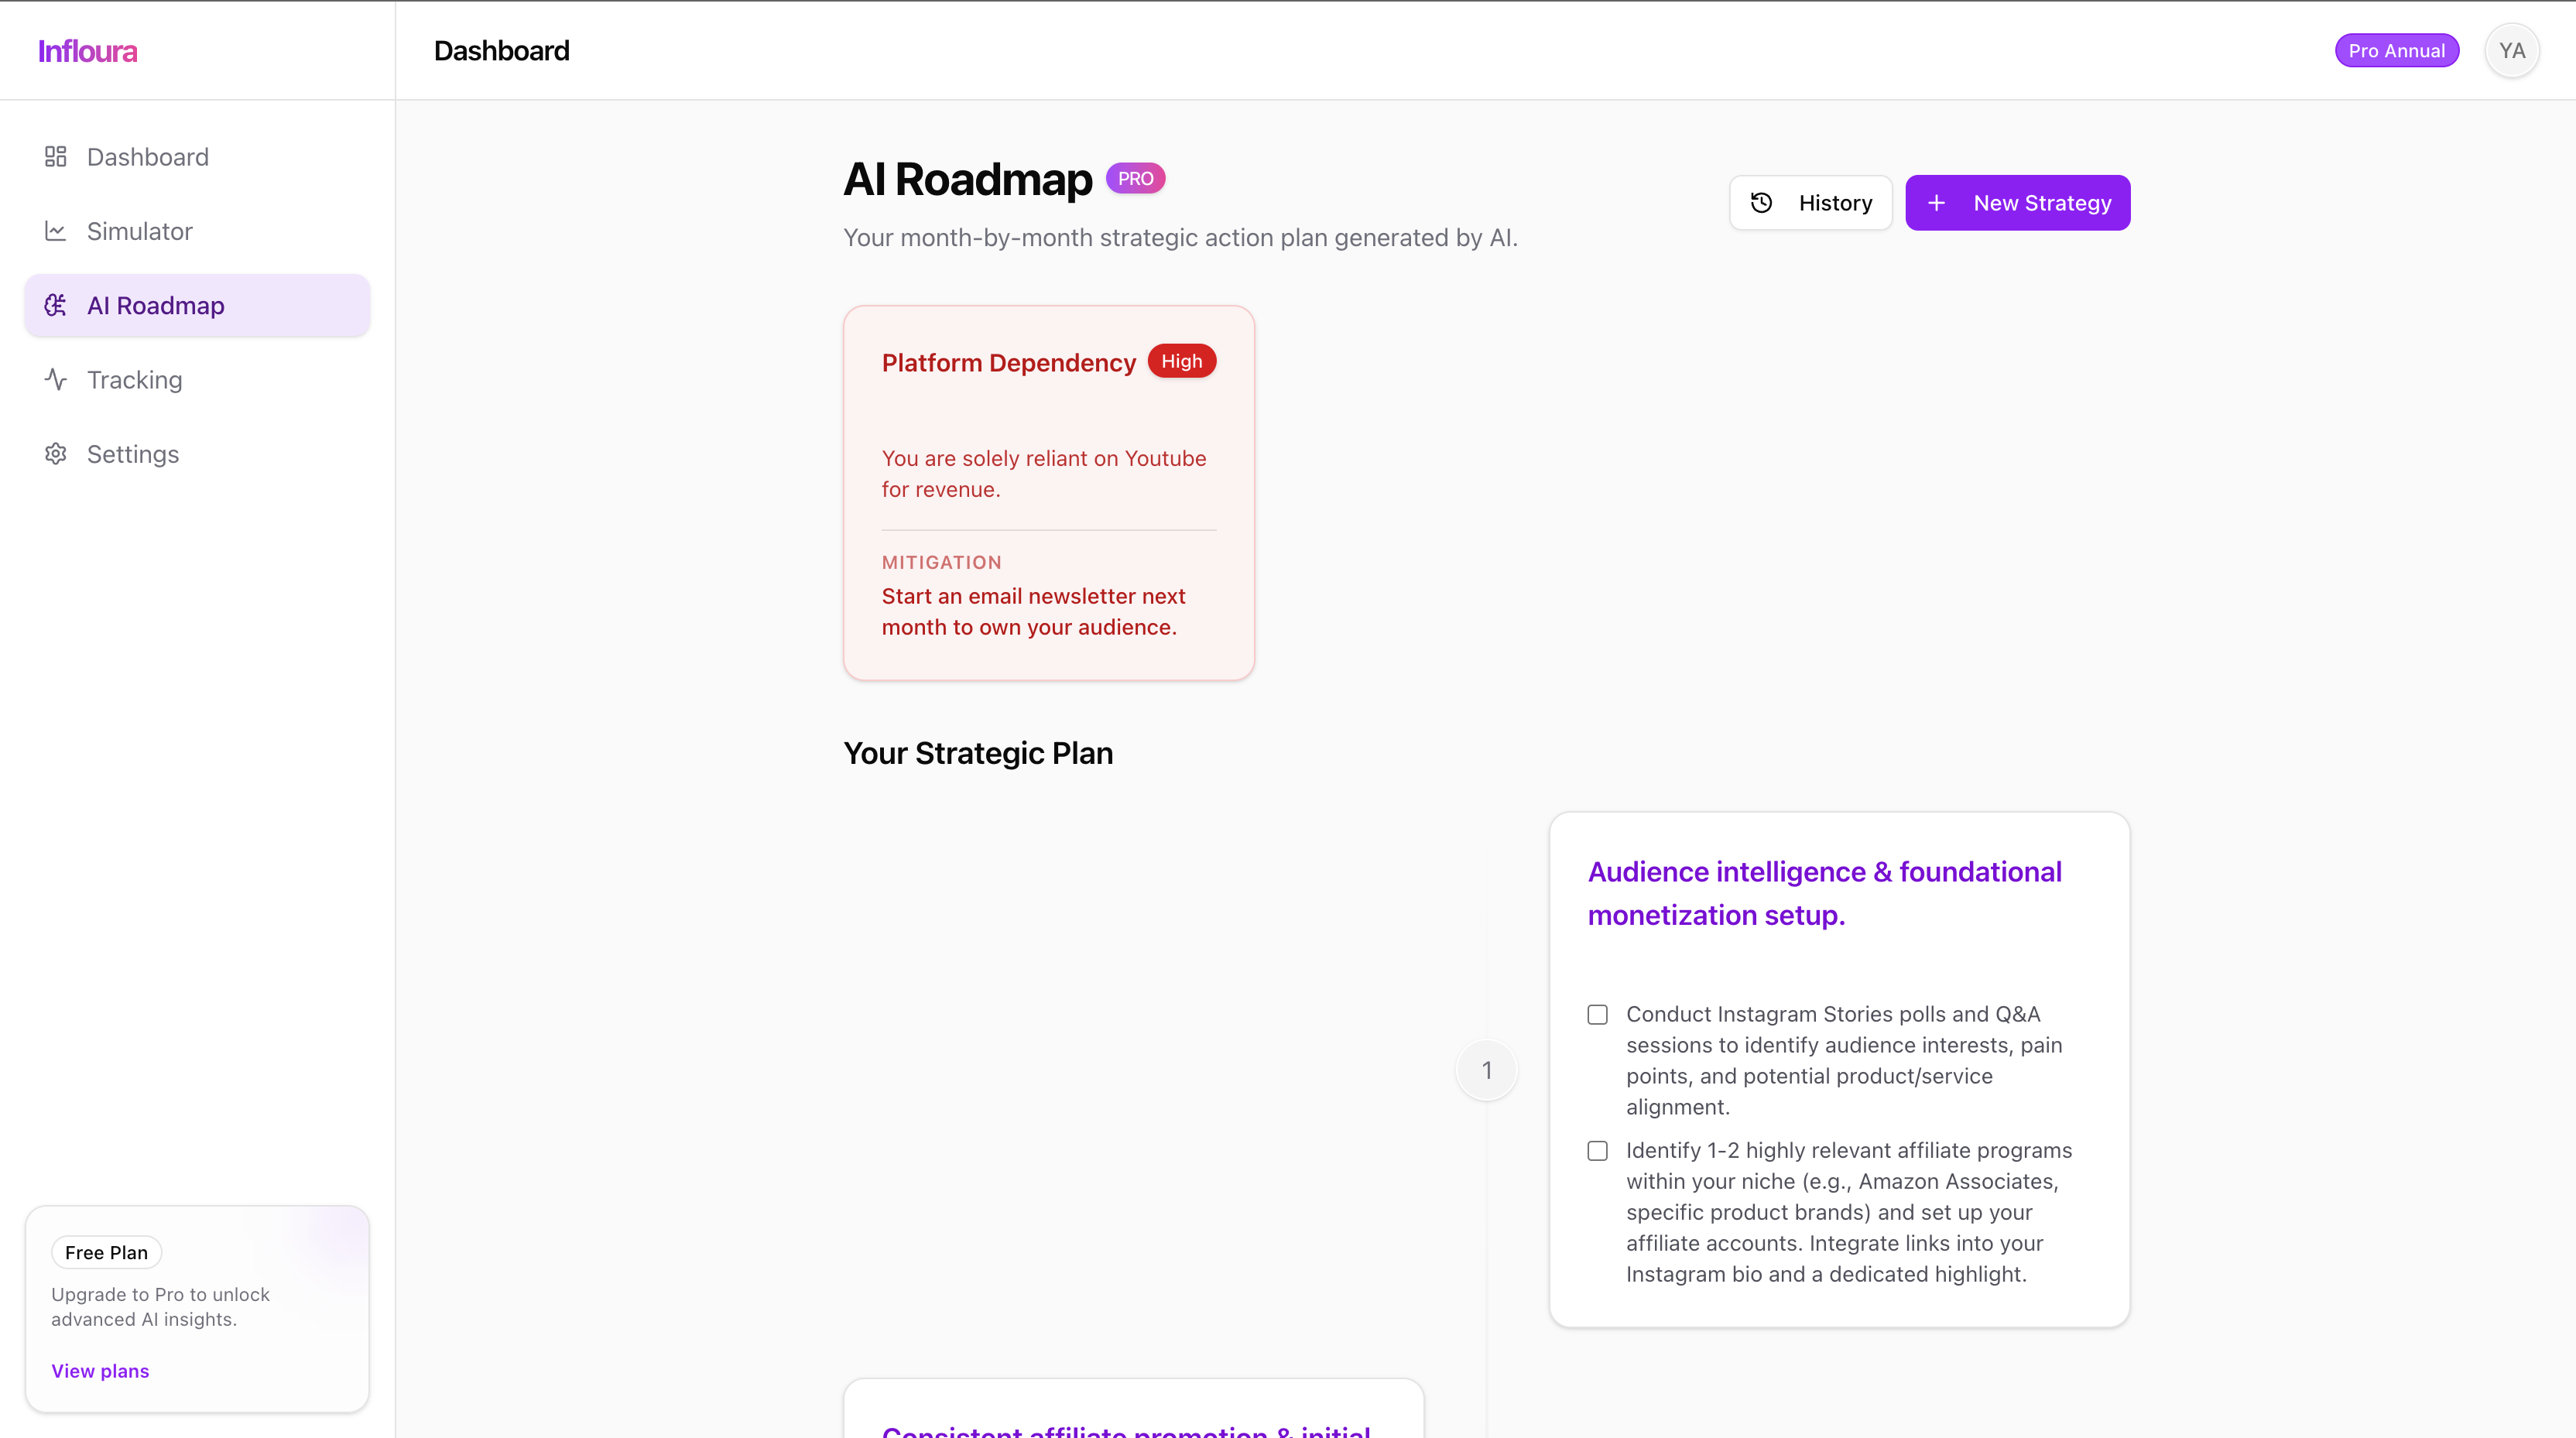The height and width of the screenshot is (1438, 2576).
Task: Click 'You are solely reliant on Youtube' text
Action: pos(1044,473)
